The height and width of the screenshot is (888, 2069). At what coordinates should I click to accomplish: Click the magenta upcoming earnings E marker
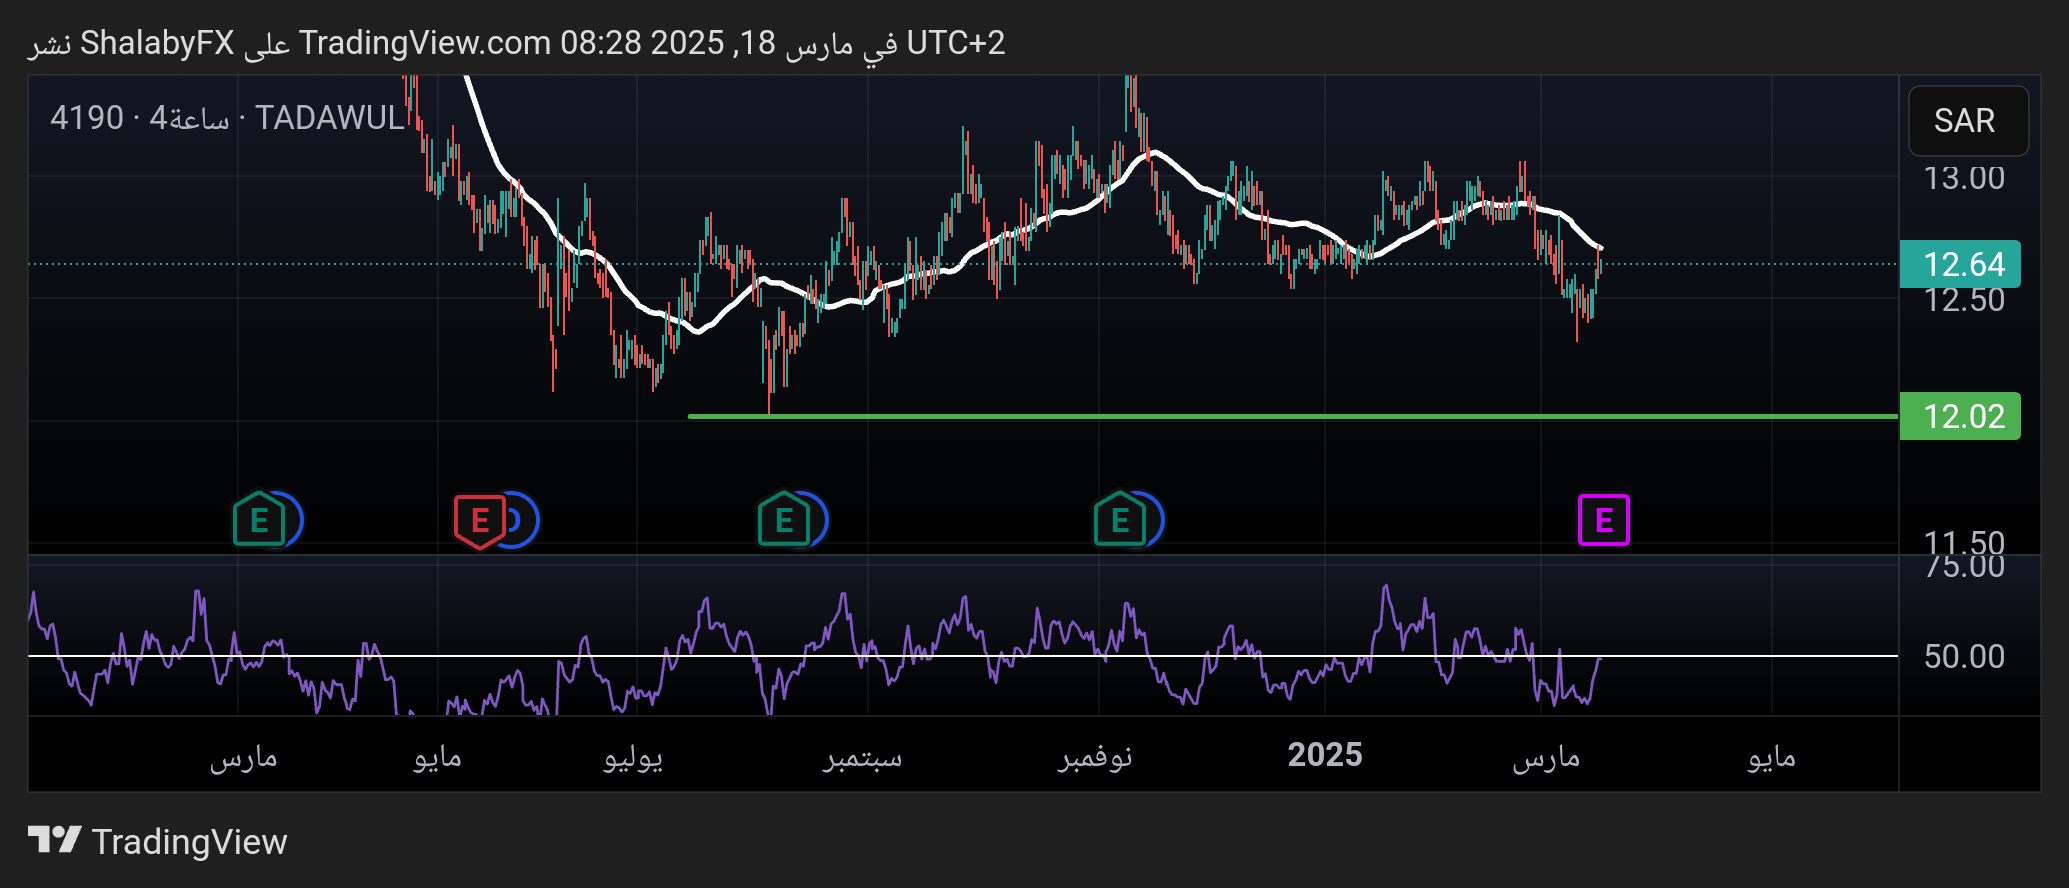[x=1603, y=520]
